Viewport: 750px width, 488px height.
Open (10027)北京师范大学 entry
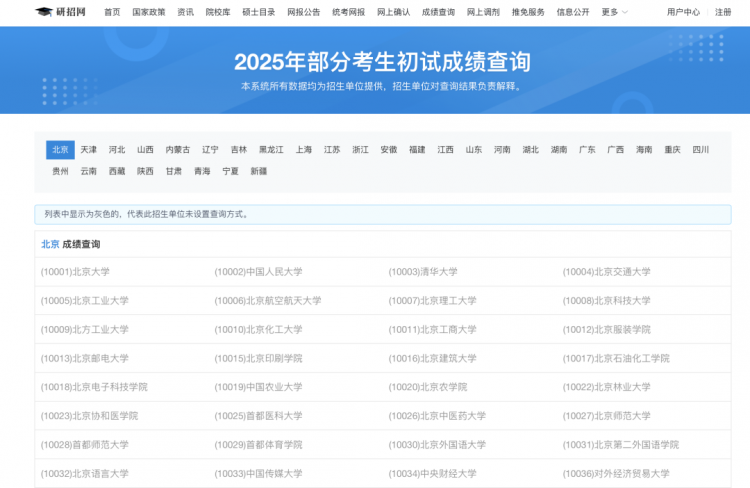click(607, 416)
